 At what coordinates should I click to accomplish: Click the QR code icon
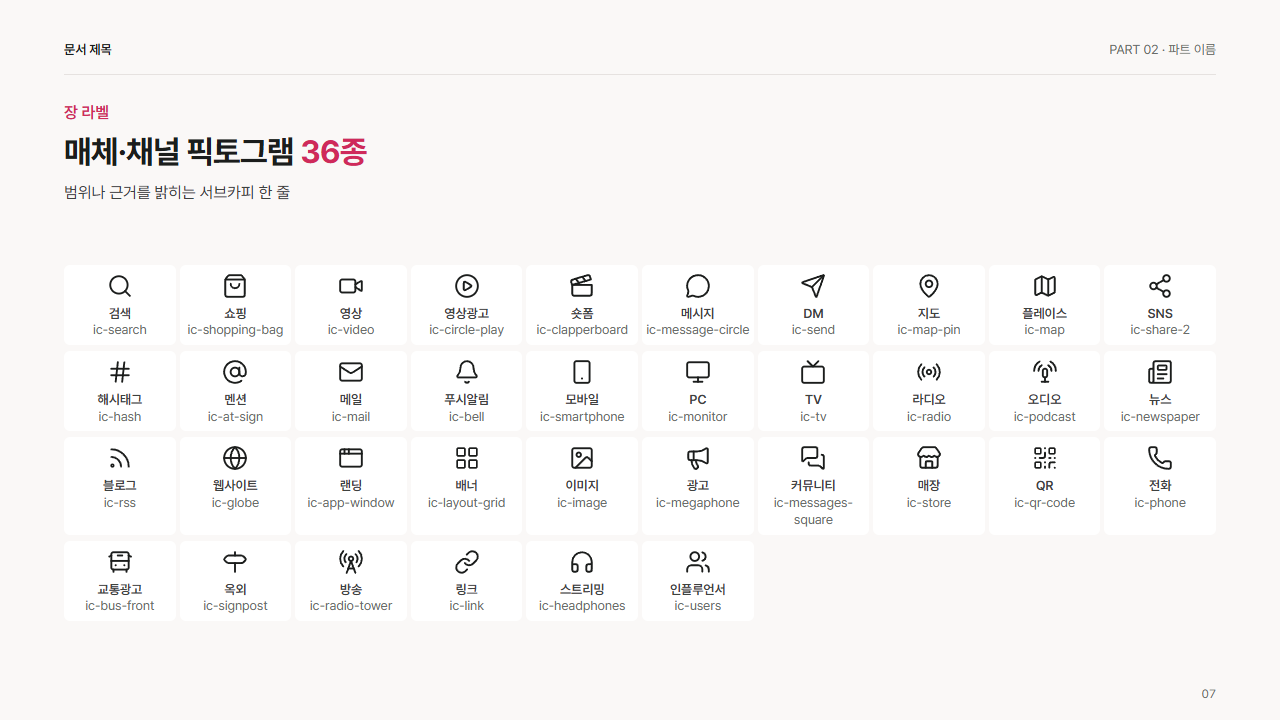1045,459
